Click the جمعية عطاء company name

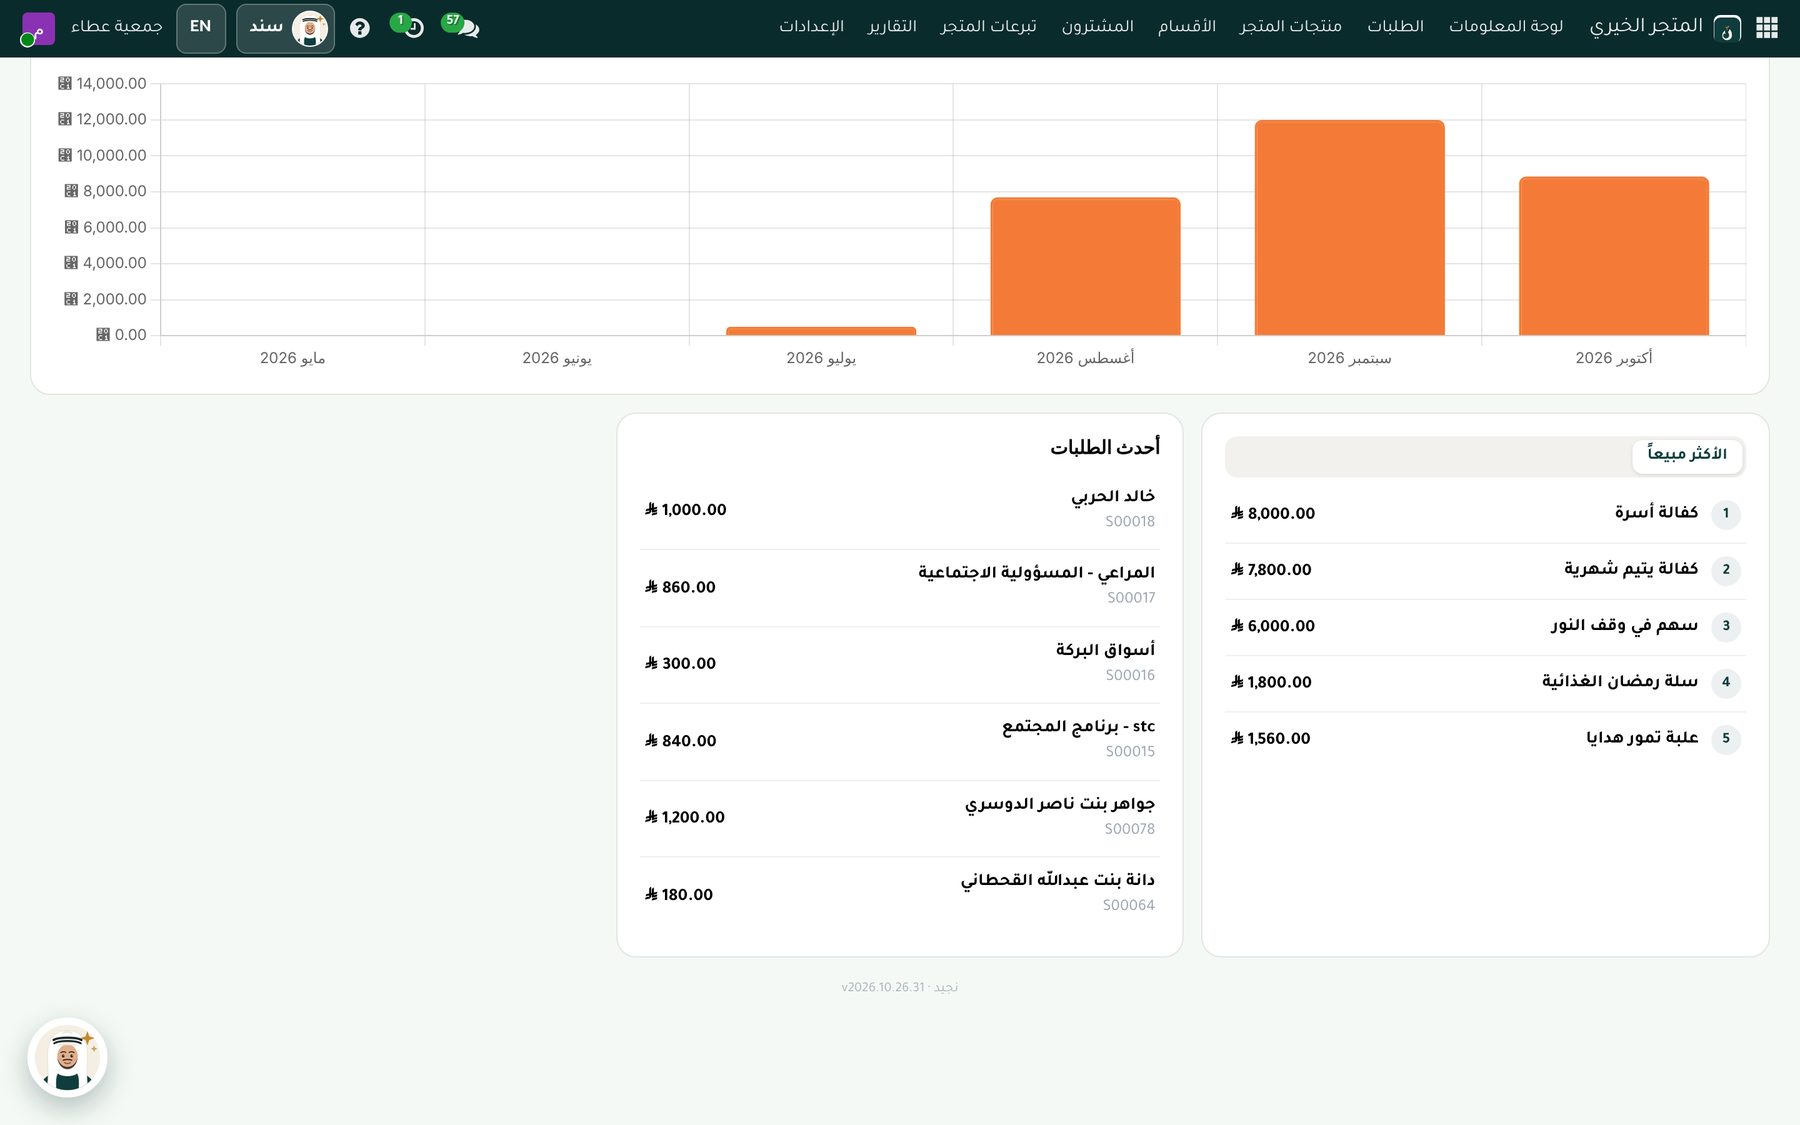tap(116, 26)
